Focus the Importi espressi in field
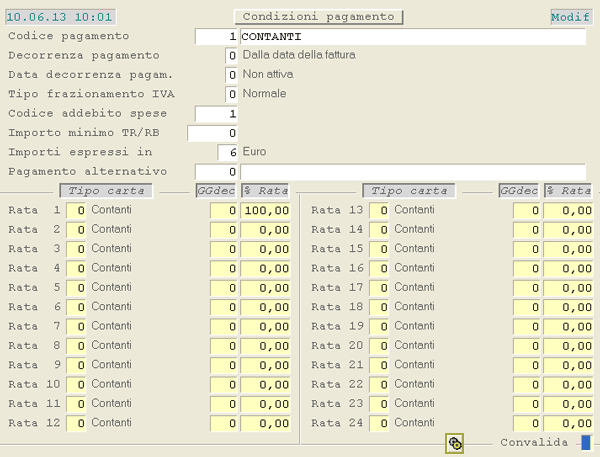This screenshot has width=600, height=457. coord(228,152)
